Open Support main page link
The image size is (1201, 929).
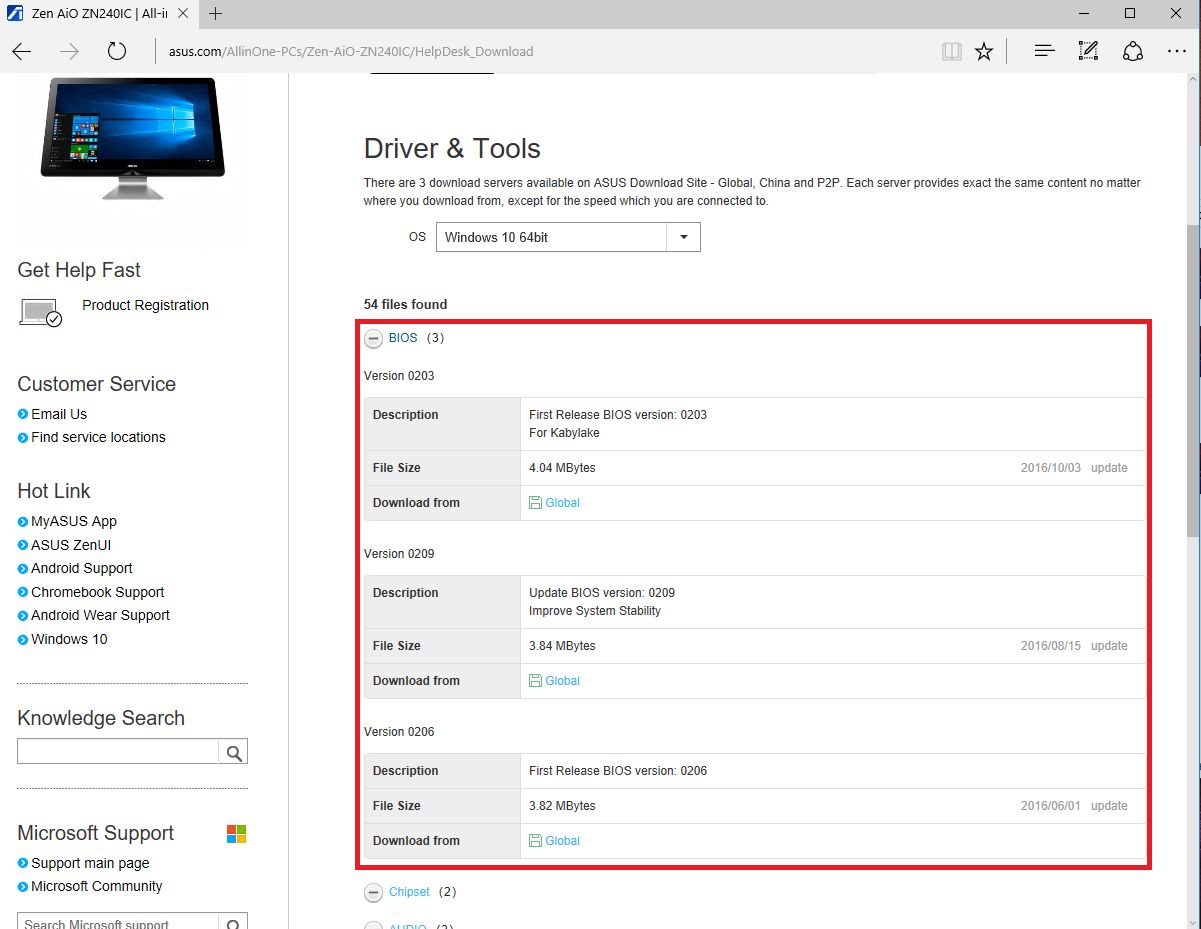(x=90, y=863)
